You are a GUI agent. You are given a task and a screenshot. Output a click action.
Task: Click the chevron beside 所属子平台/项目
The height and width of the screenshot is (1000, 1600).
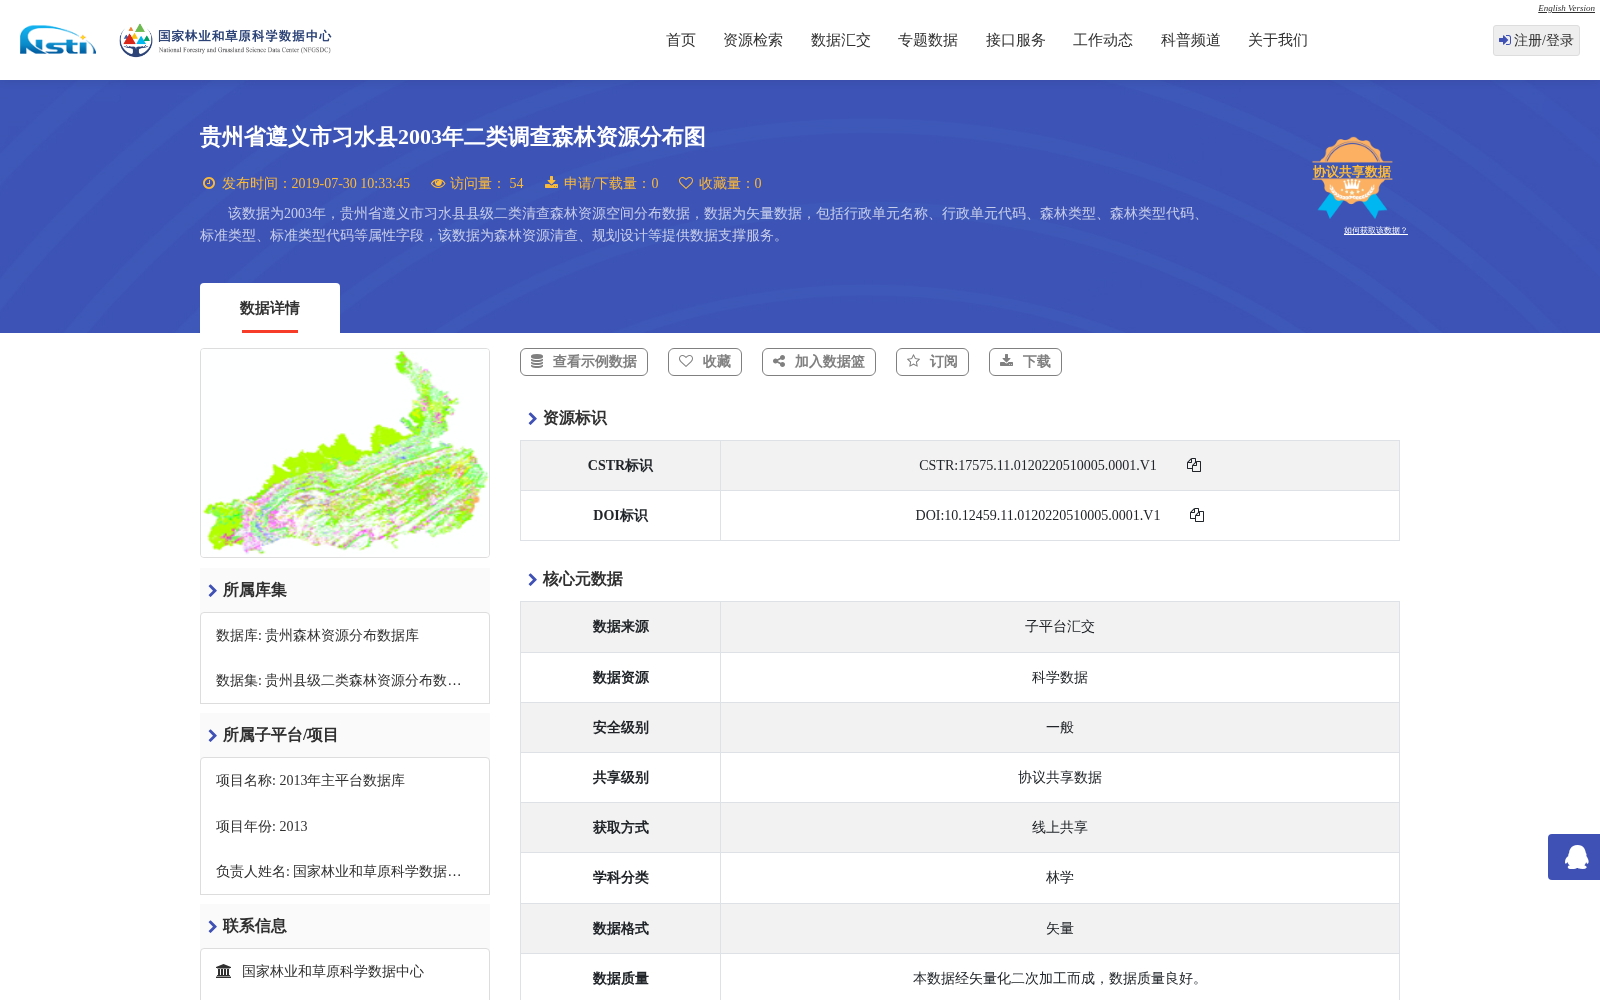[212, 735]
